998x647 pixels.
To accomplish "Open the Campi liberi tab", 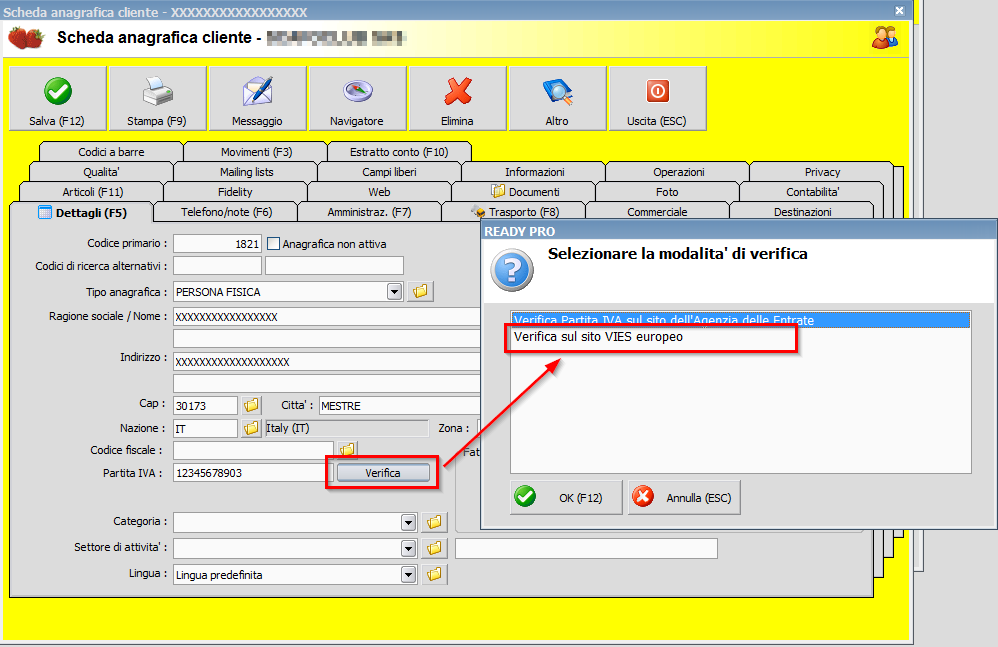I will coord(390,172).
